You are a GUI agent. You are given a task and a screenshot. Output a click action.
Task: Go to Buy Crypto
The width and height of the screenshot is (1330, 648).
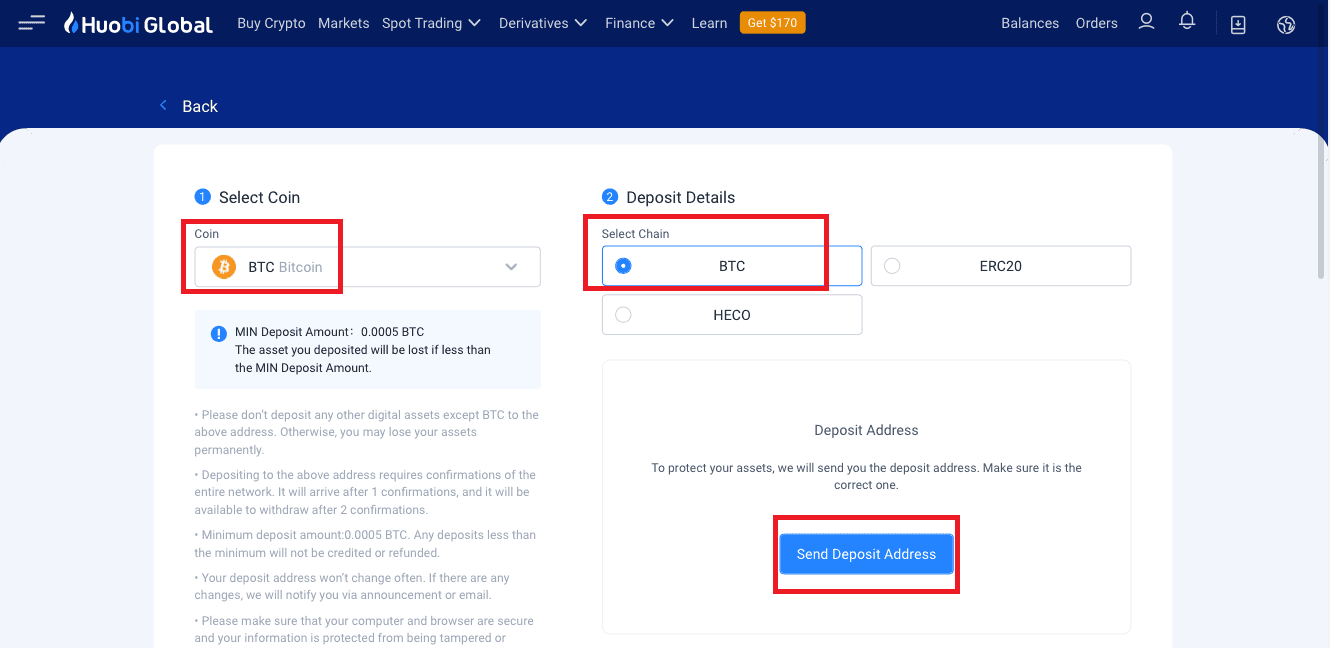point(272,23)
